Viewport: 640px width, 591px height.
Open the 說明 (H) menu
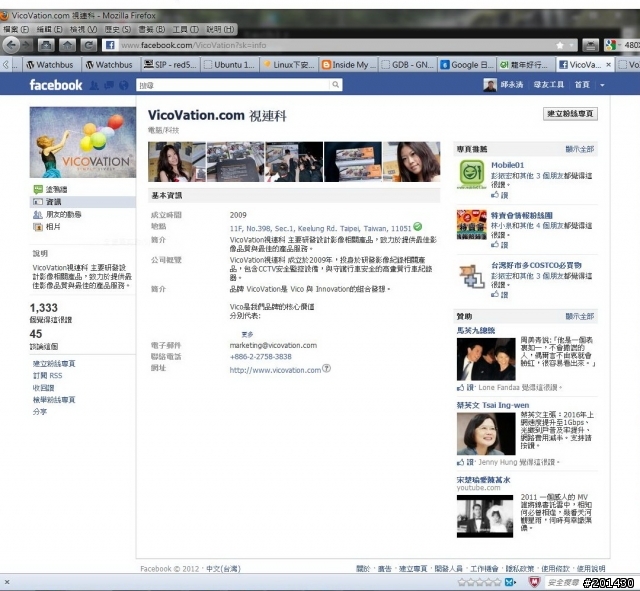[220, 29]
